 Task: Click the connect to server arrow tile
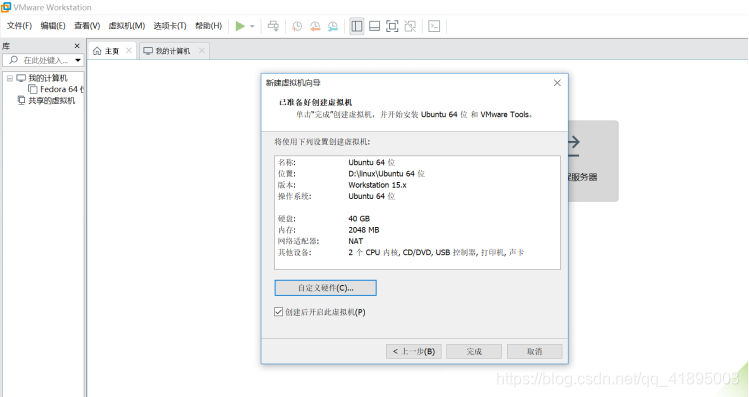tap(593, 161)
